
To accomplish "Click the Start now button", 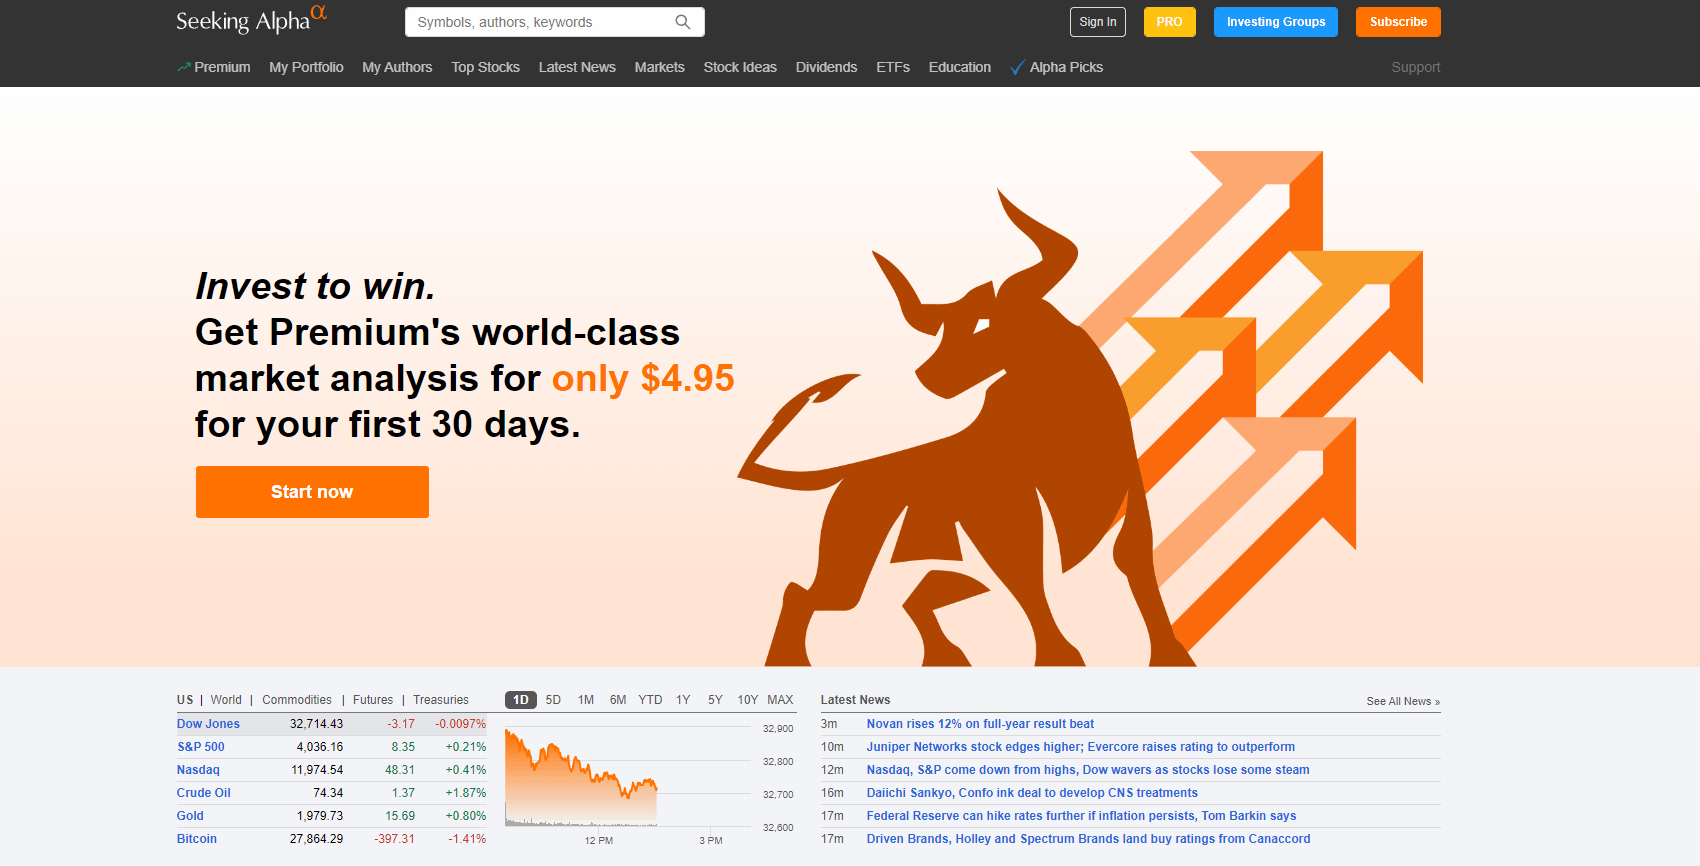I will click(x=312, y=492).
